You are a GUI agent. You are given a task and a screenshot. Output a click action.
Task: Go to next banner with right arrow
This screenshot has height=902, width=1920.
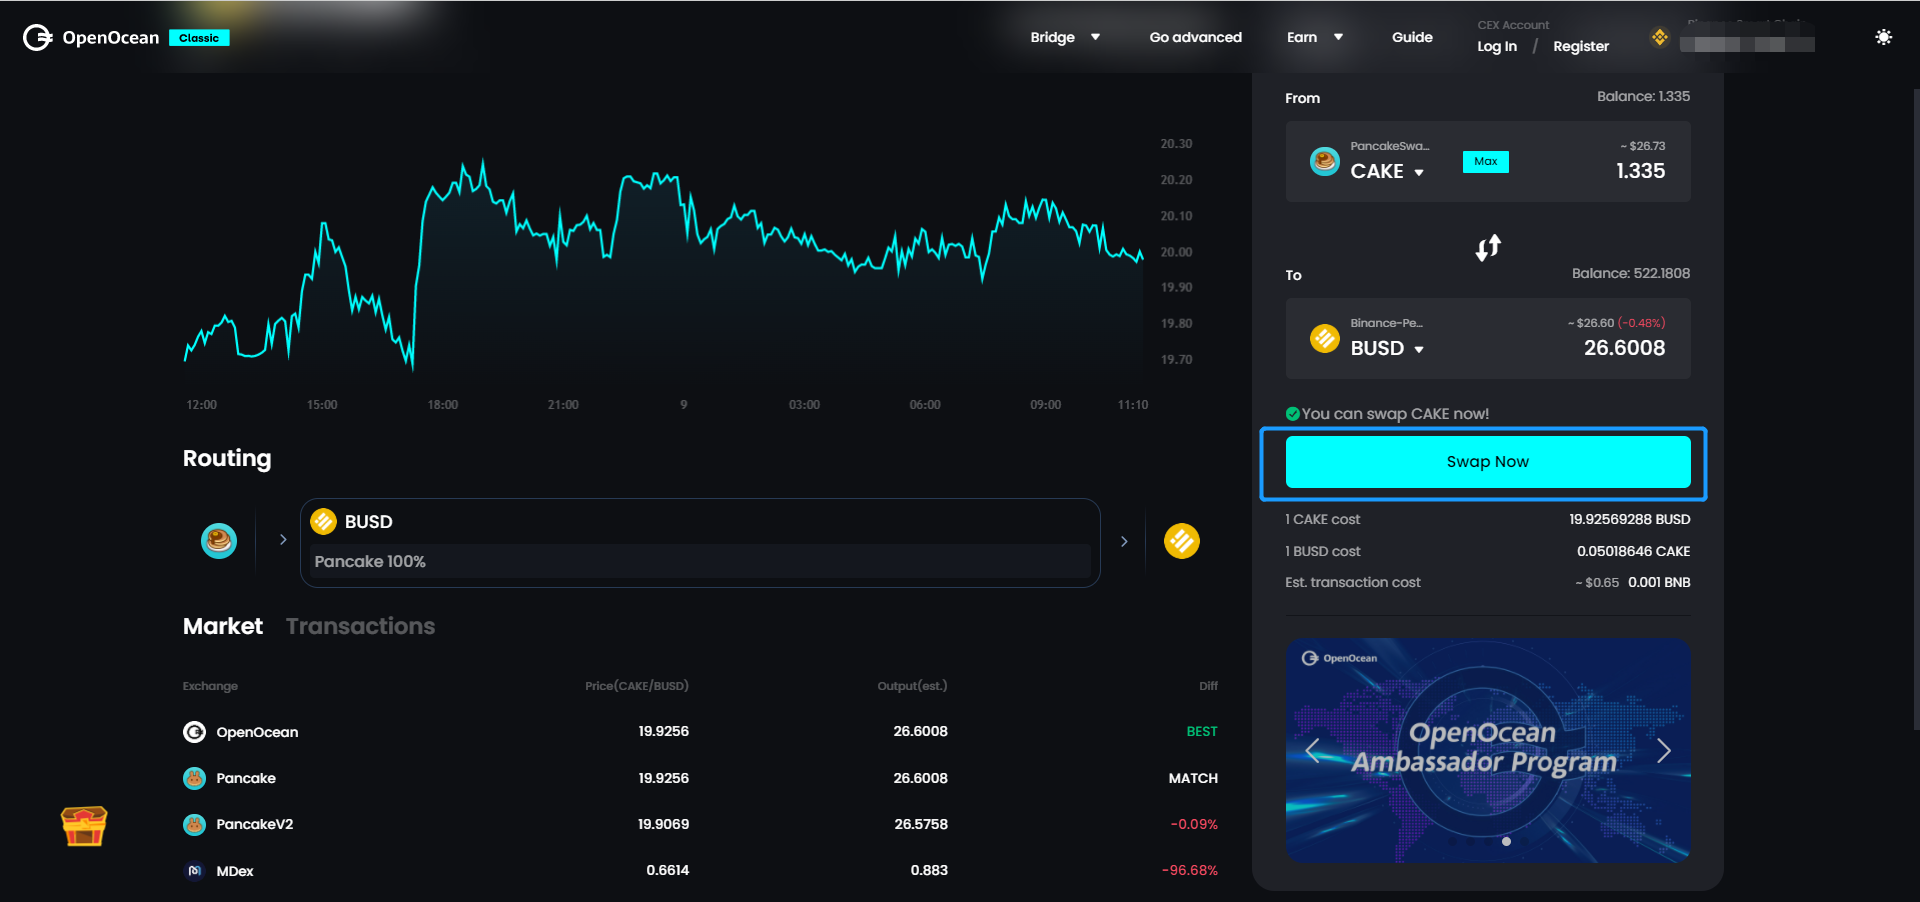coord(1664,750)
